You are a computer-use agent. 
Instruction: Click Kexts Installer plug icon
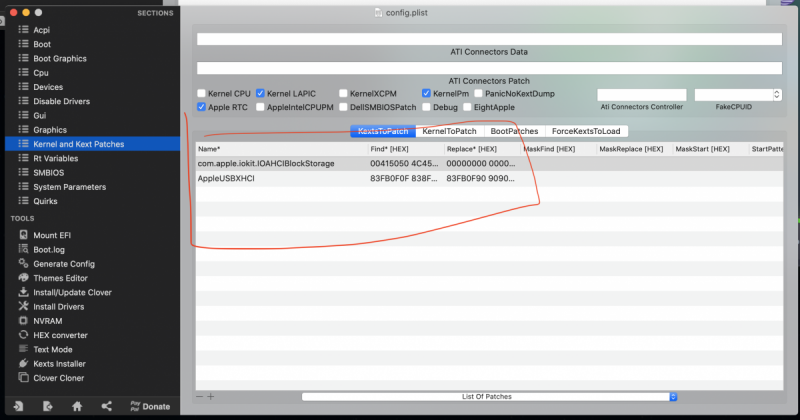pyautogui.click(x=23, y=363)
